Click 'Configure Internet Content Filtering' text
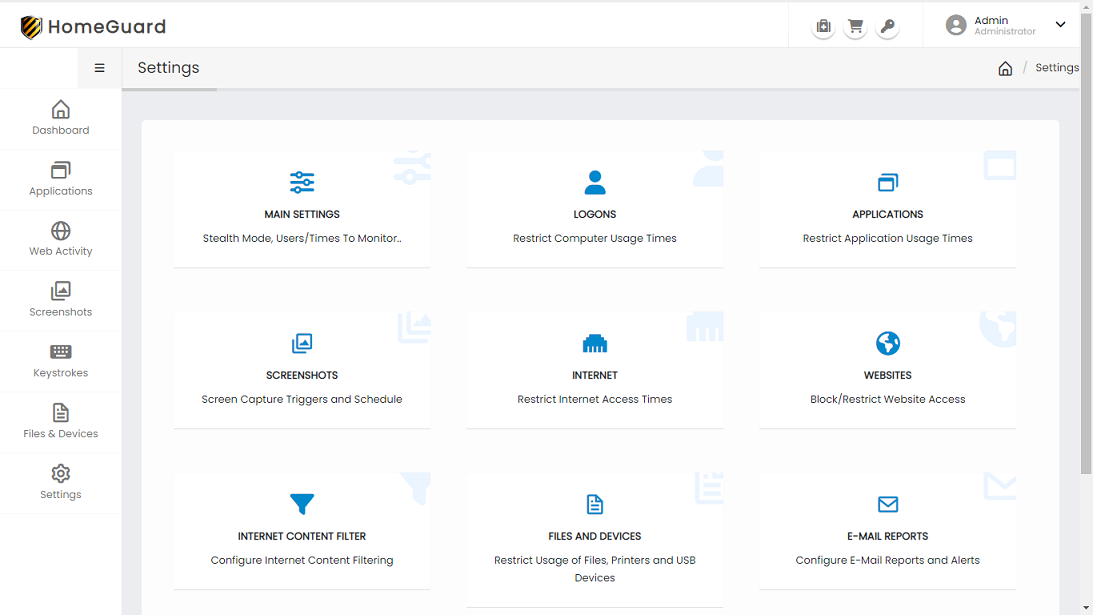This screenshot has width=1093, height=615. coord(302,561)
